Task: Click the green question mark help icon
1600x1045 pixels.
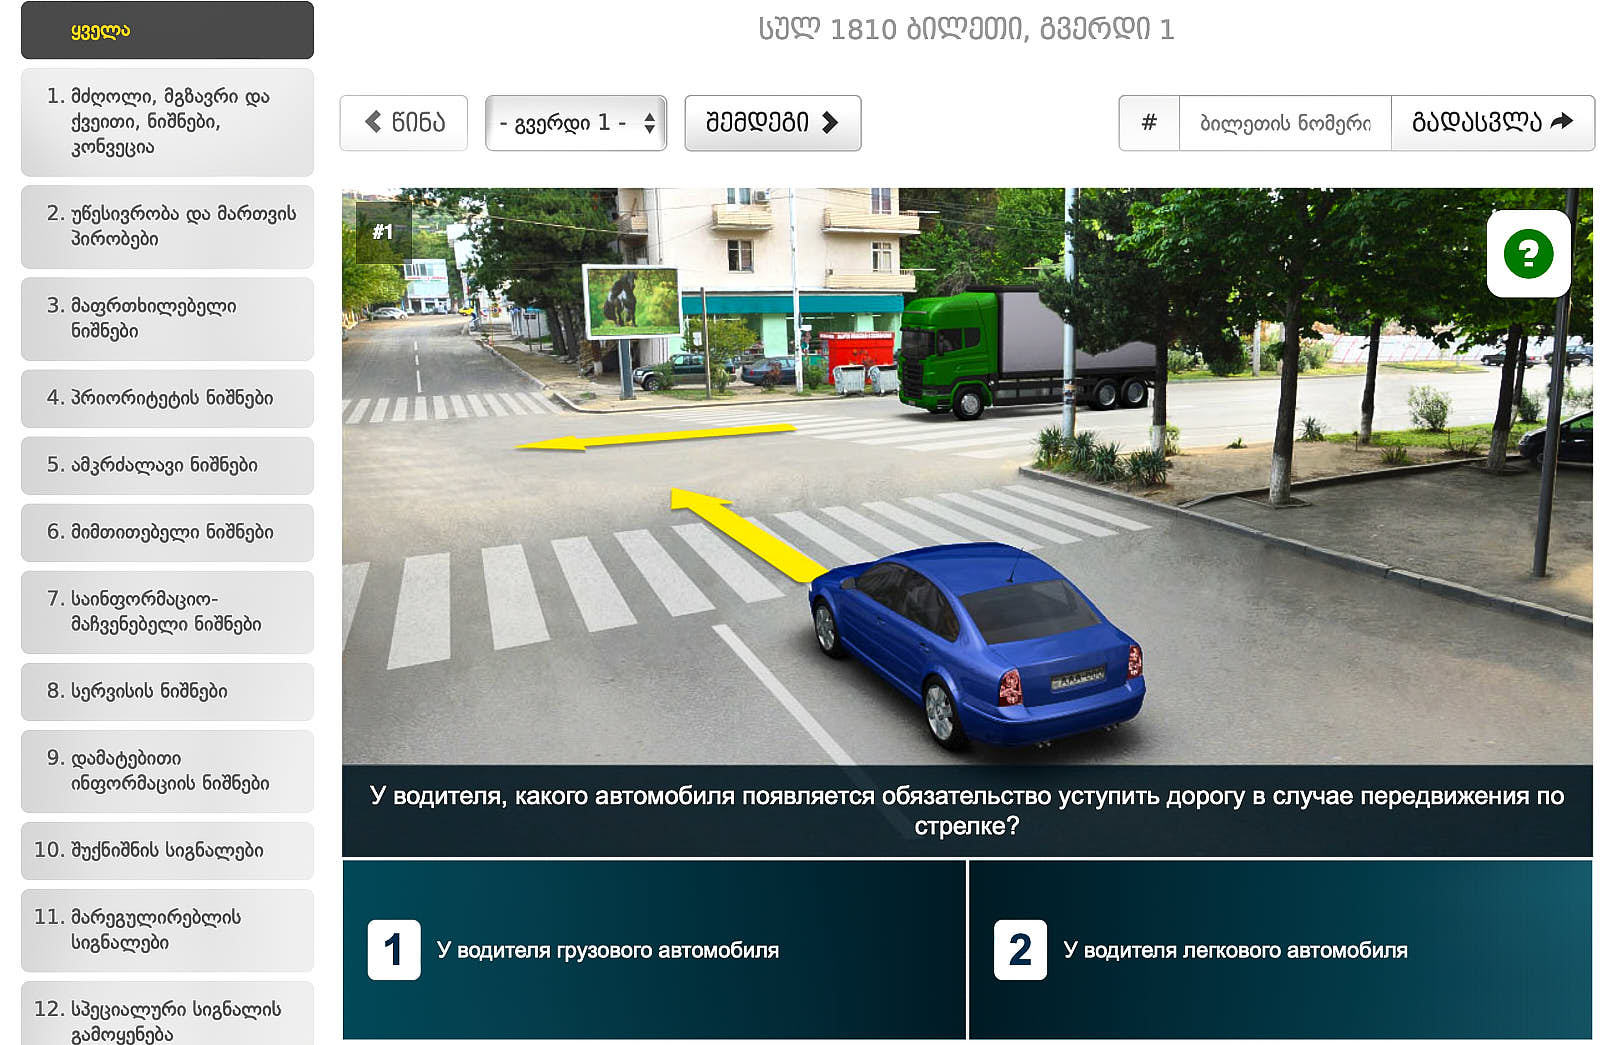Action: click(1527, 253)
